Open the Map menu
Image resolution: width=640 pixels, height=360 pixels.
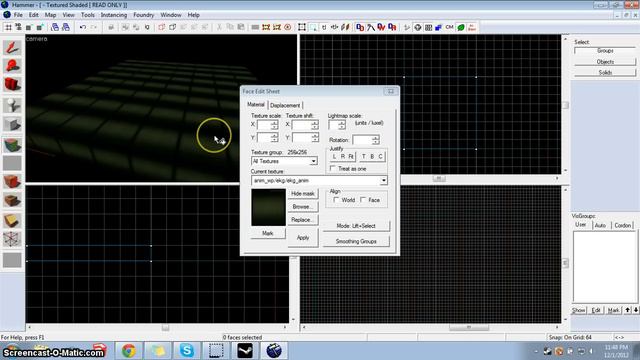click(x=50, y=15)
